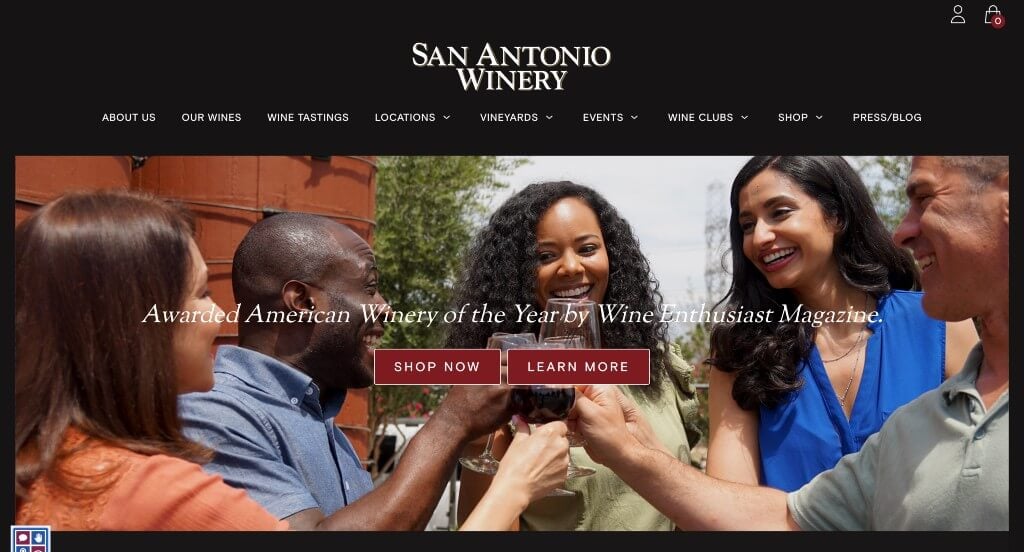Open the shopping bag cart icon
This screenshot has height=552, width=1024.
point(993,15)
